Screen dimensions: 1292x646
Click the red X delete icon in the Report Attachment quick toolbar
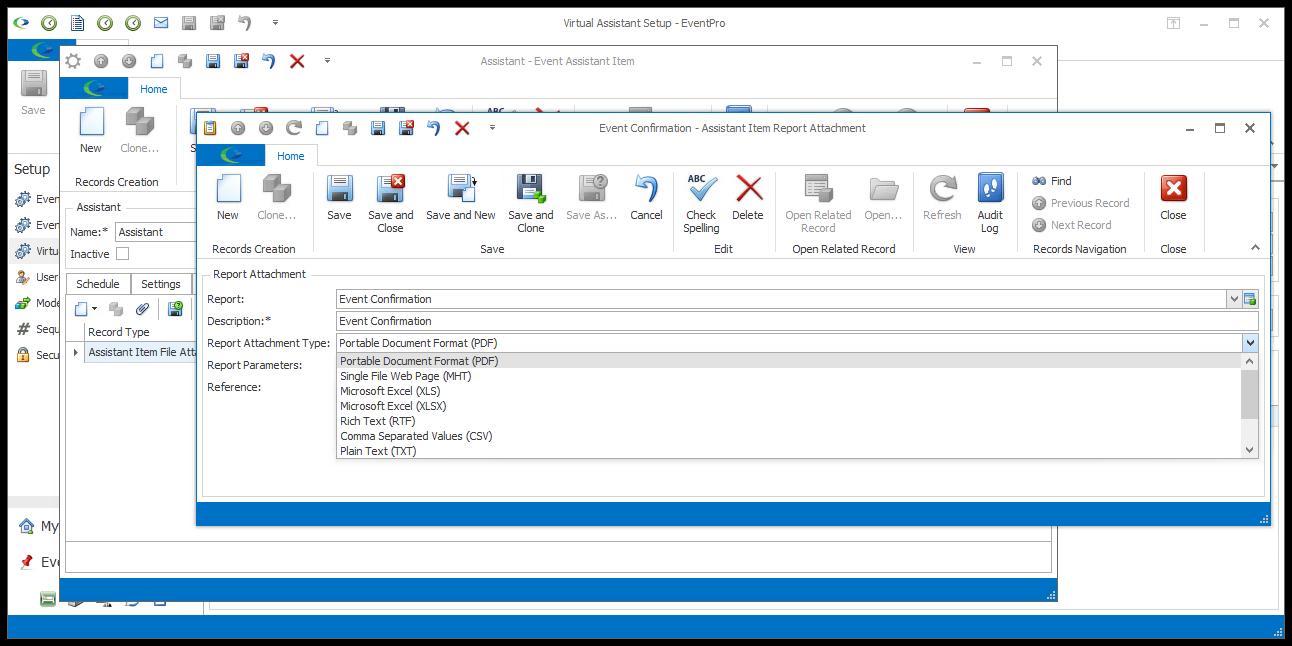[x=462, y=128]
